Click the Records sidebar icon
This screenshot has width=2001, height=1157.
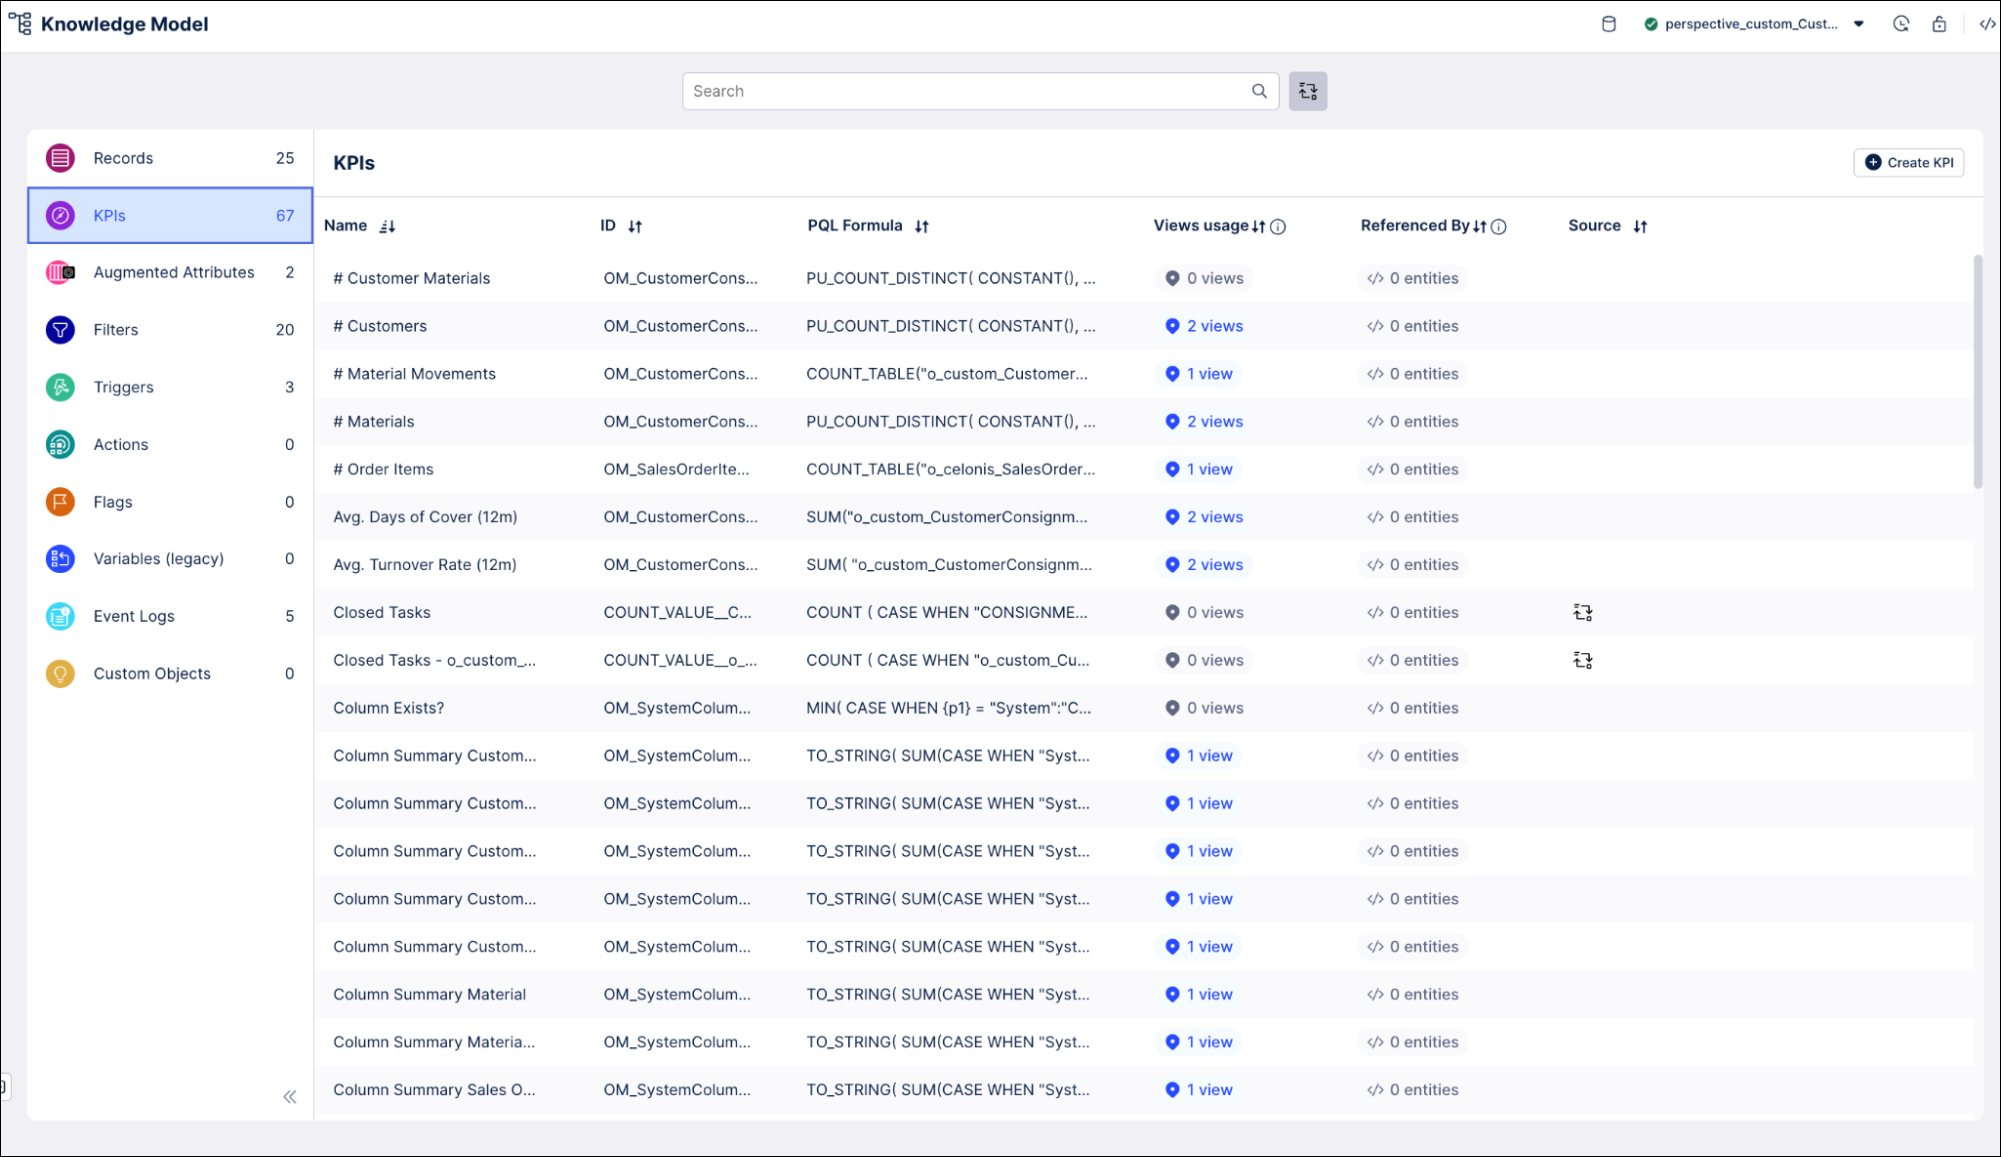coord(60,158)
